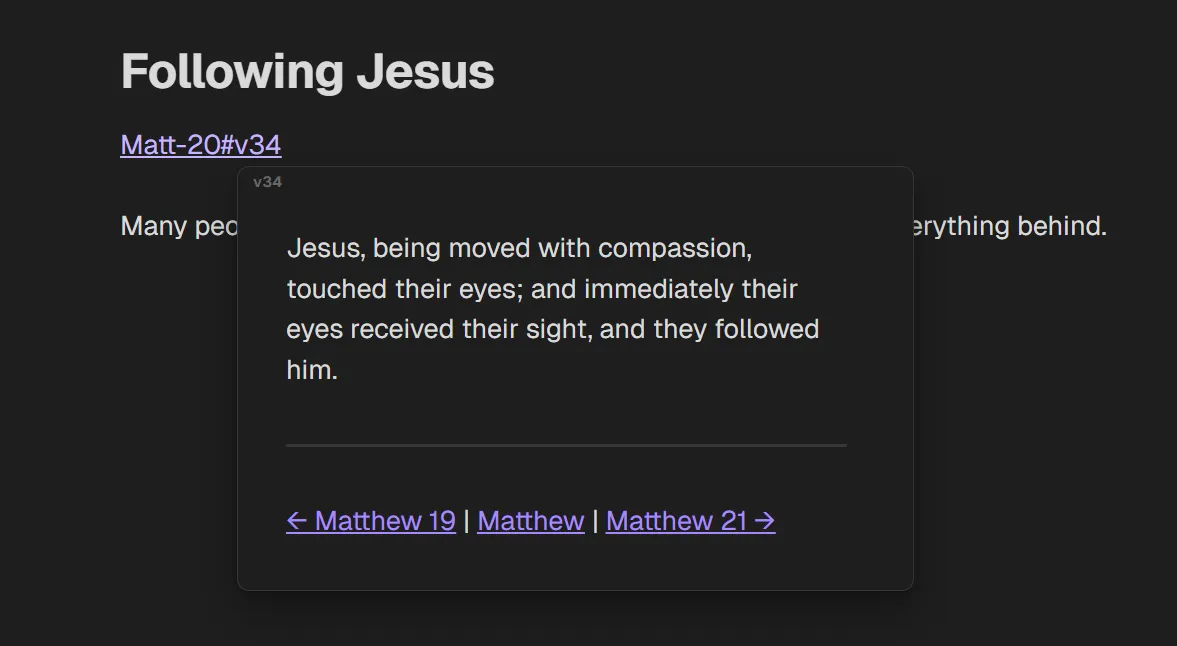Navigate to Matthew 19 via its link
This screenshot has height=646, width=1177.
(x=385, y=520)
